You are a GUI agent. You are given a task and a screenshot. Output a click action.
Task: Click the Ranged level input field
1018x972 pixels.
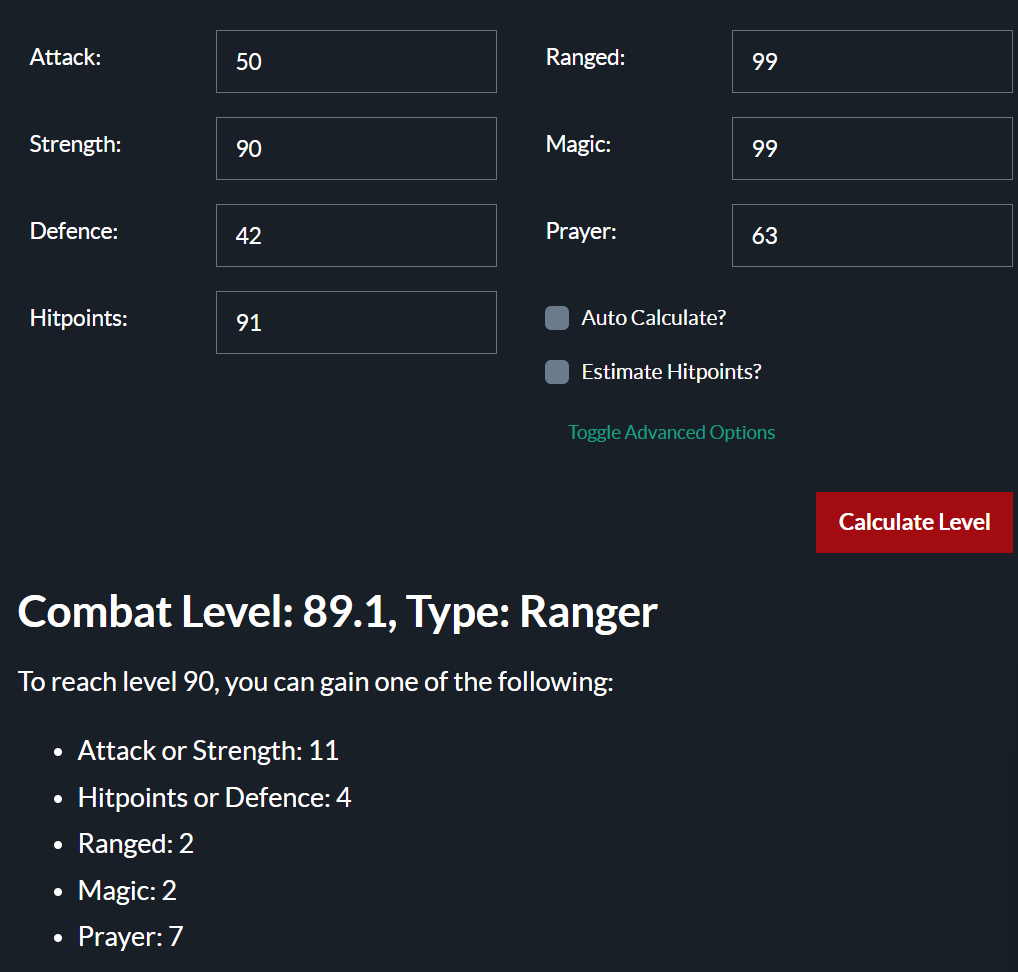click(x=872, y=62)
